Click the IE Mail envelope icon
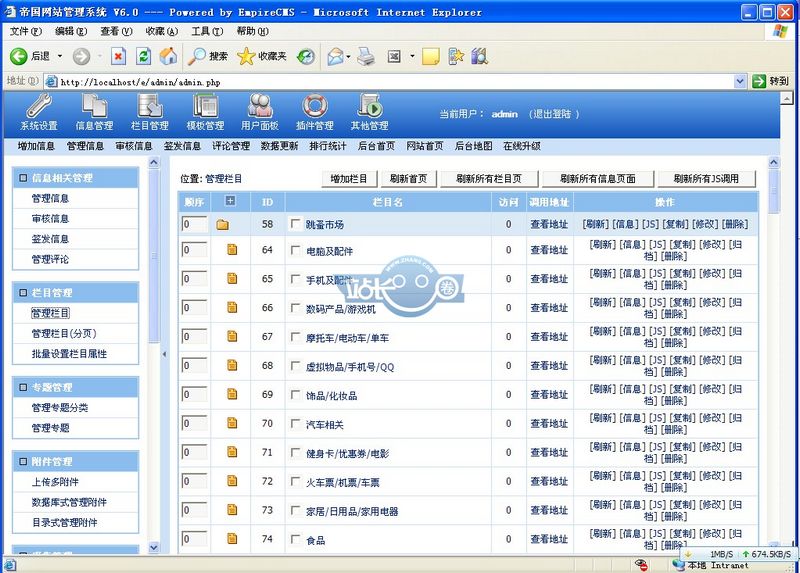The width and height of the screenshot is (800, 573). (x=336, y=56)
